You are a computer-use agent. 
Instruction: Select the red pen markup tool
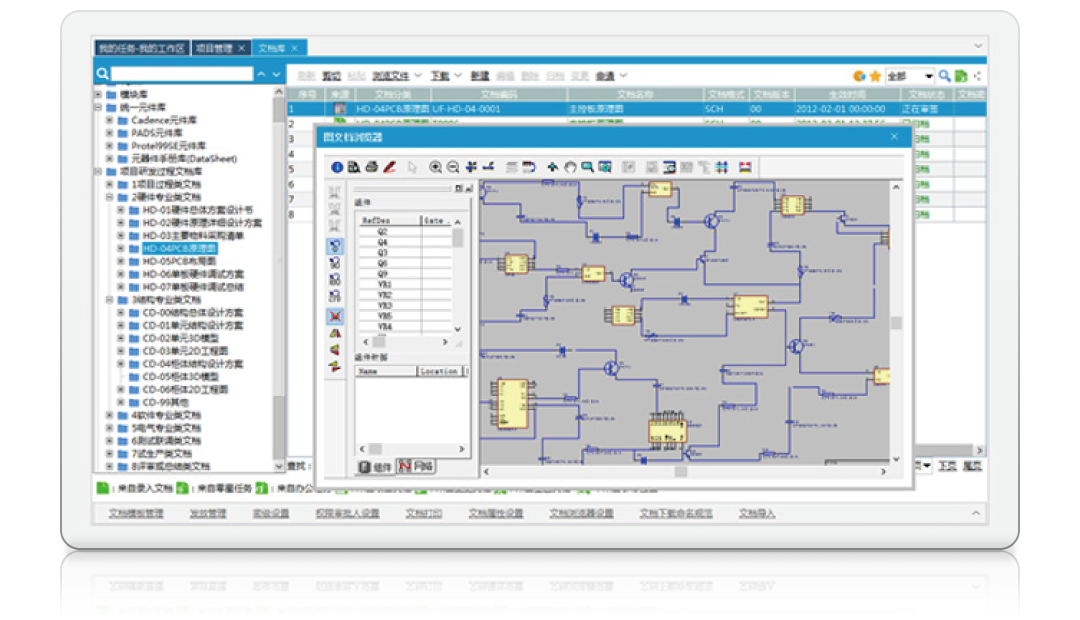coord(389,167)
